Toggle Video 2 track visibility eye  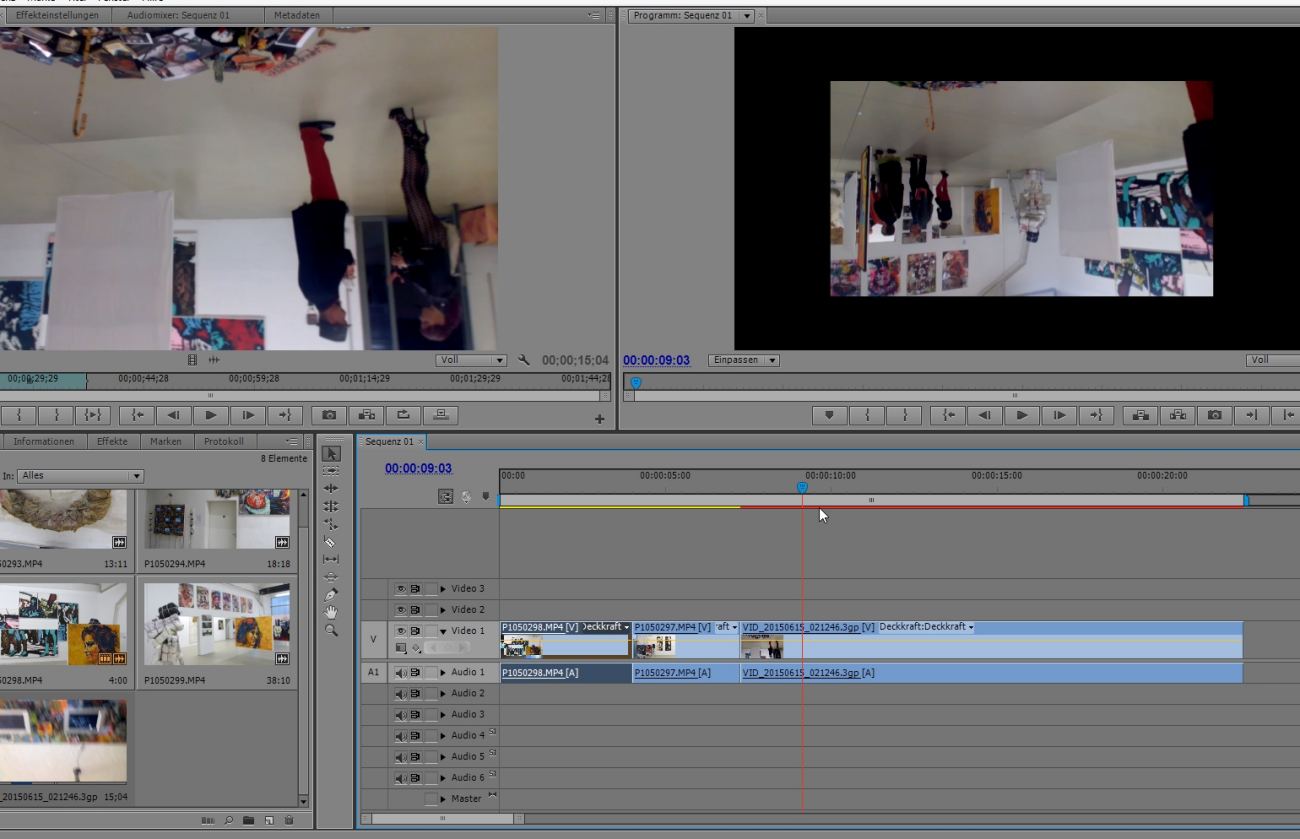[x=401, y=610]
